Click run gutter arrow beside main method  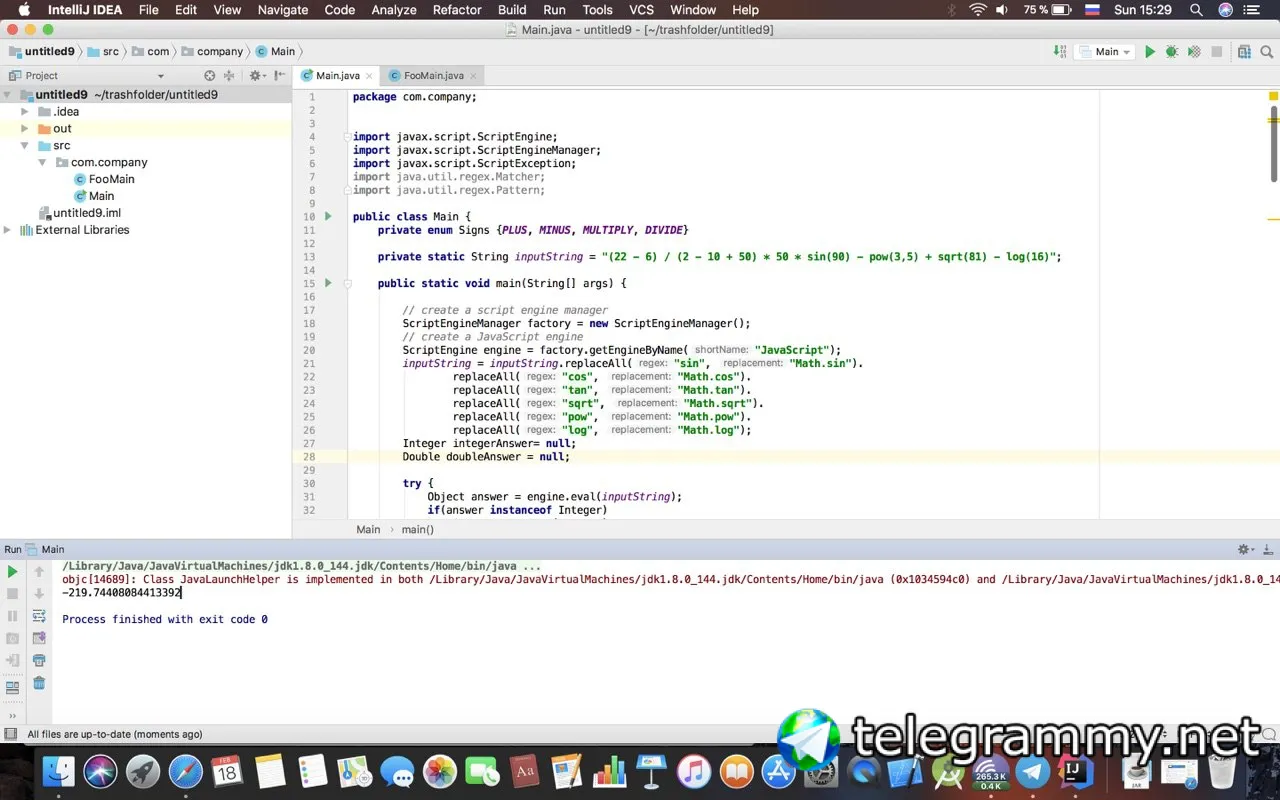(328, 283)
